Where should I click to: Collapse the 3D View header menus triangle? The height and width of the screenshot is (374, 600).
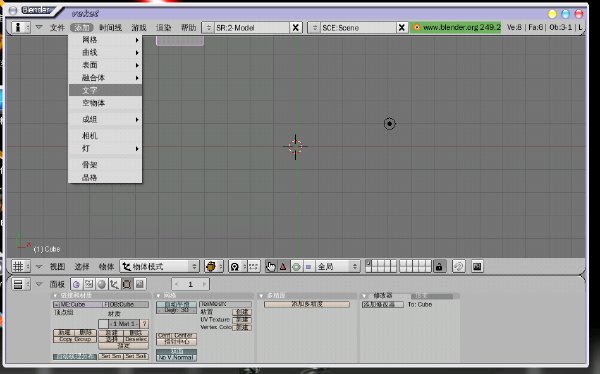[39, 266]
